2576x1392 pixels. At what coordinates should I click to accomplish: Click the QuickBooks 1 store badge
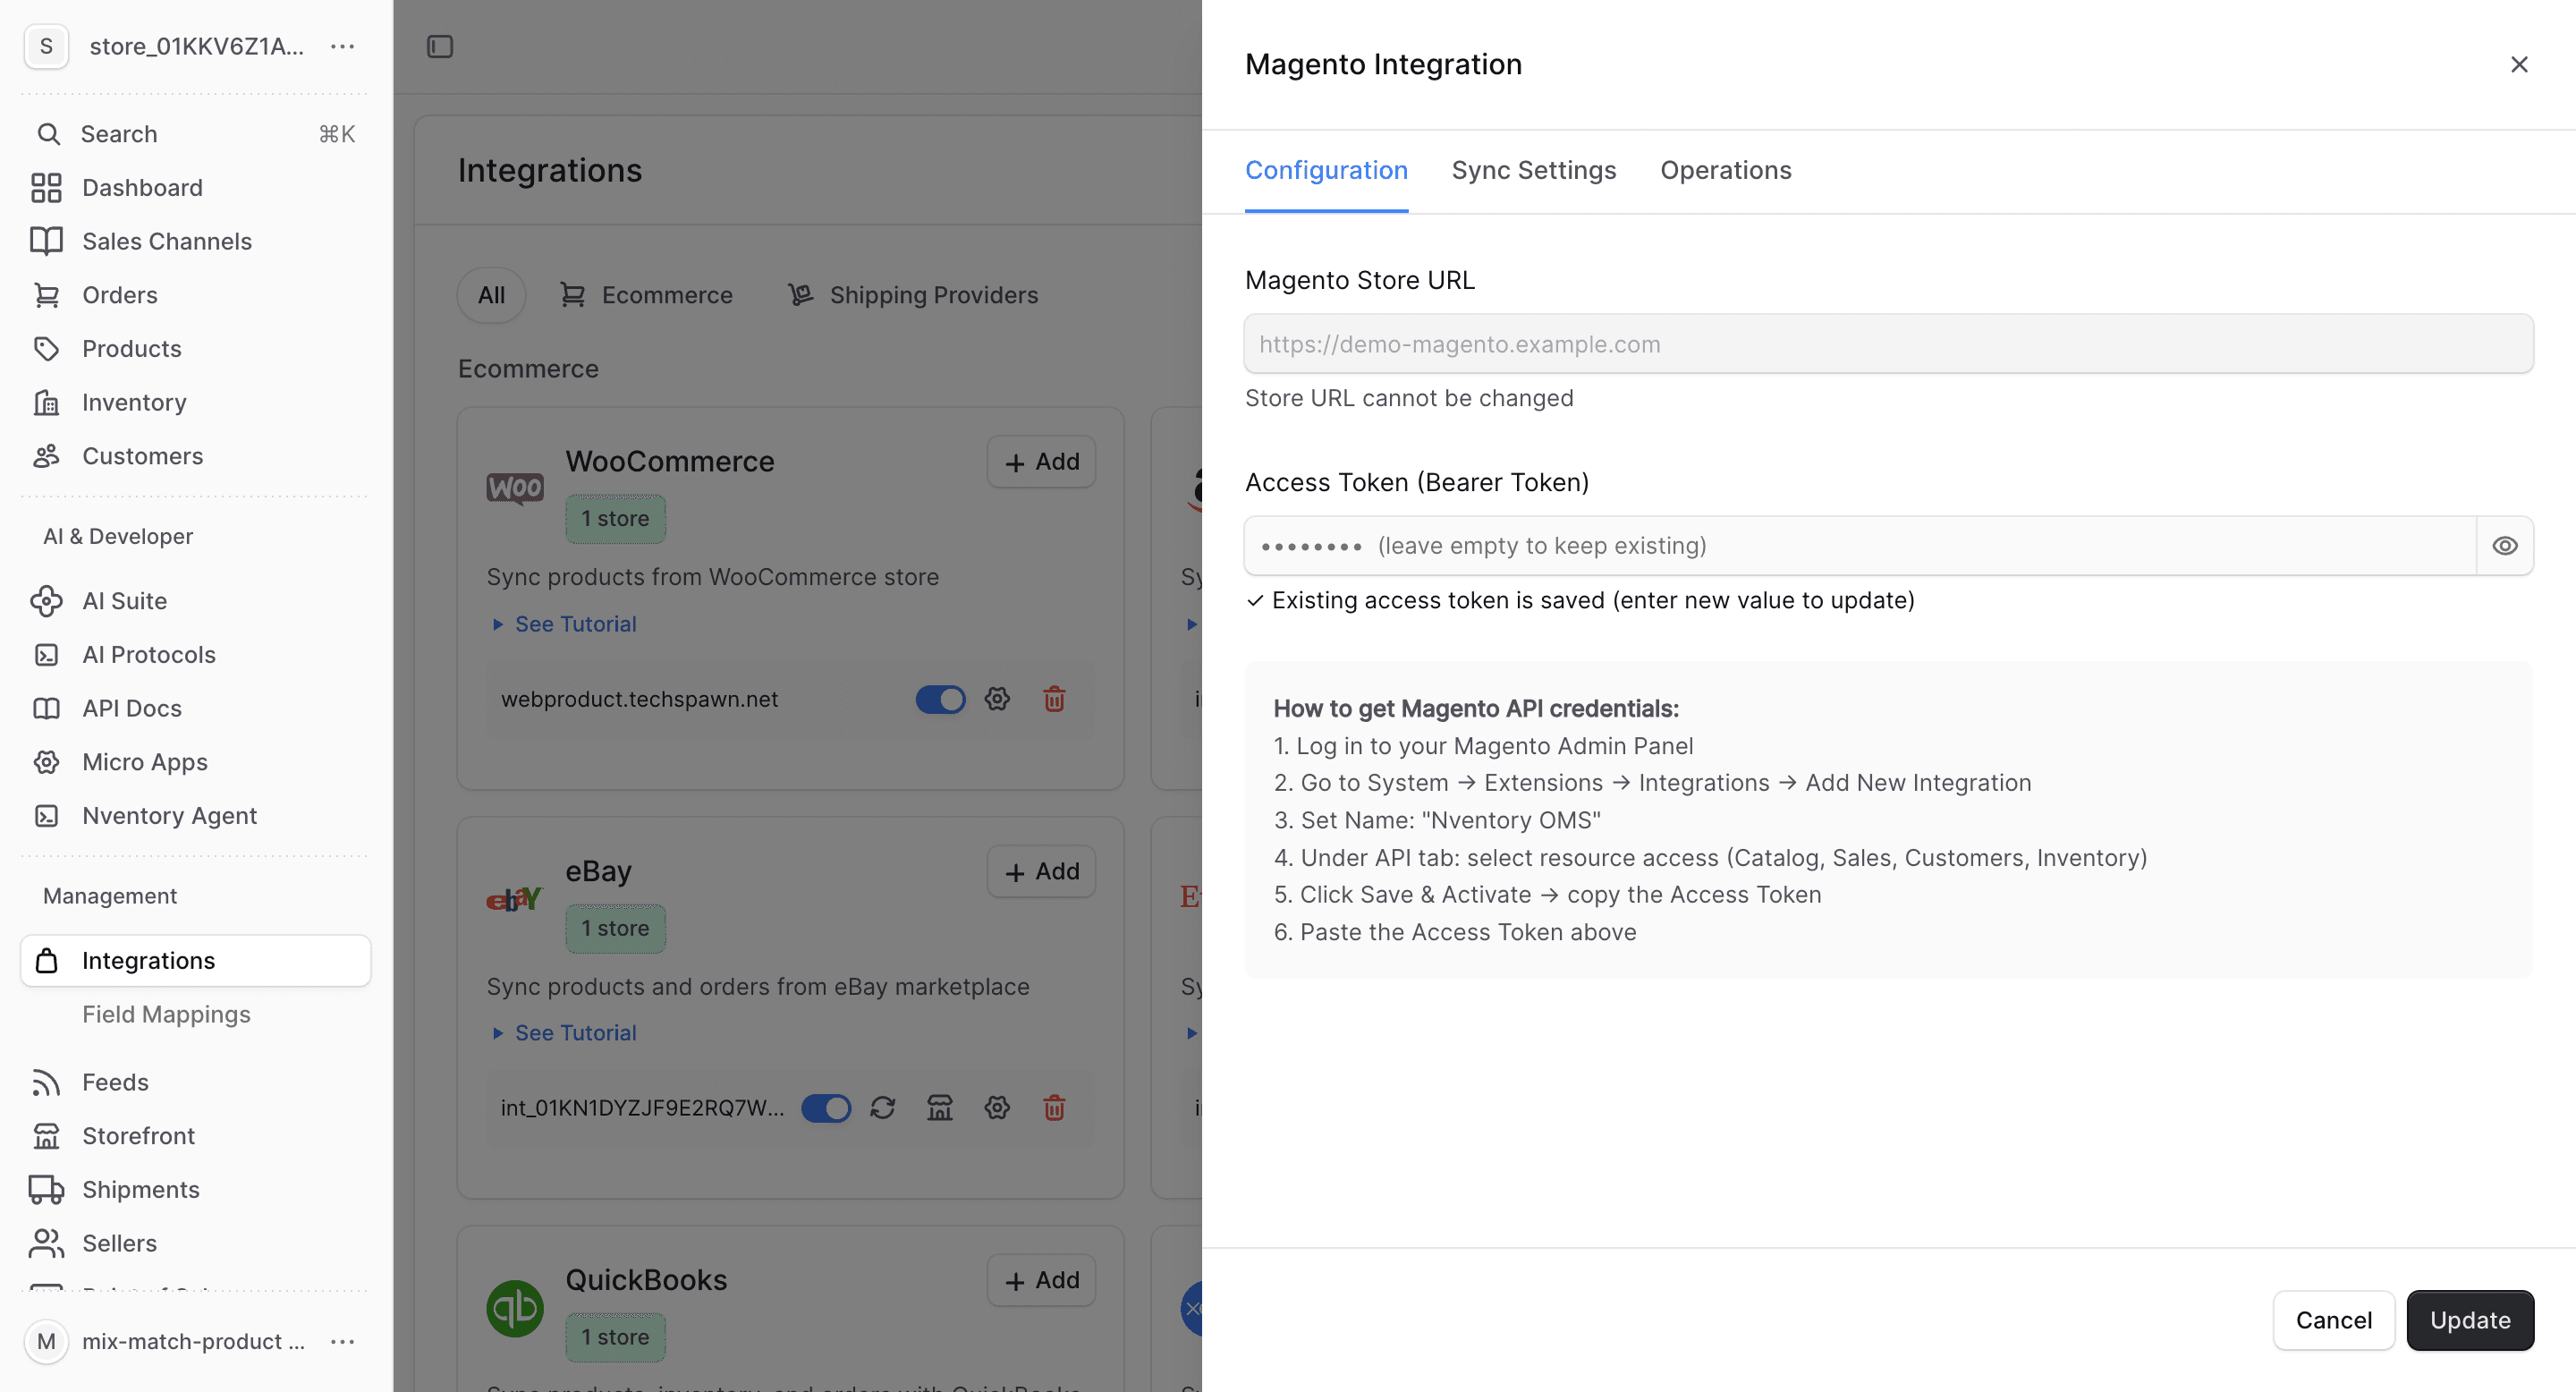(615, 1337)
